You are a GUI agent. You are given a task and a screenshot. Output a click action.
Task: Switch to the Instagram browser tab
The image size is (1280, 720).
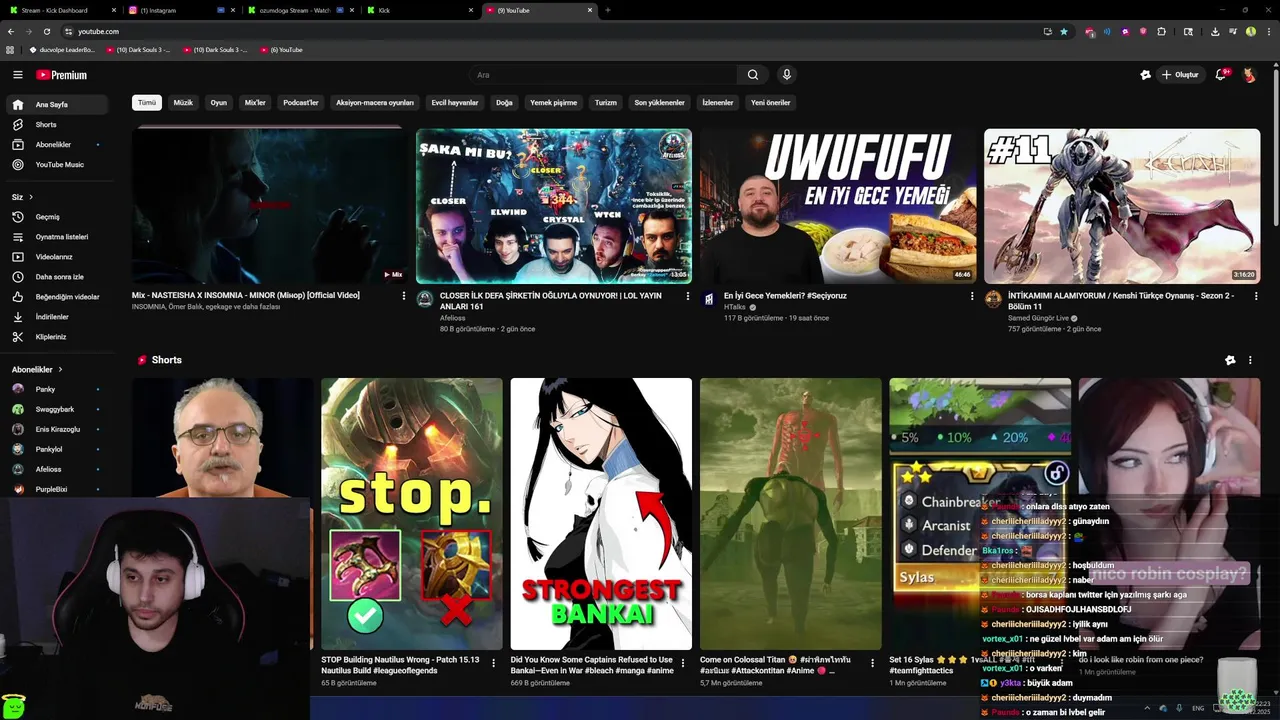(180, 10)
